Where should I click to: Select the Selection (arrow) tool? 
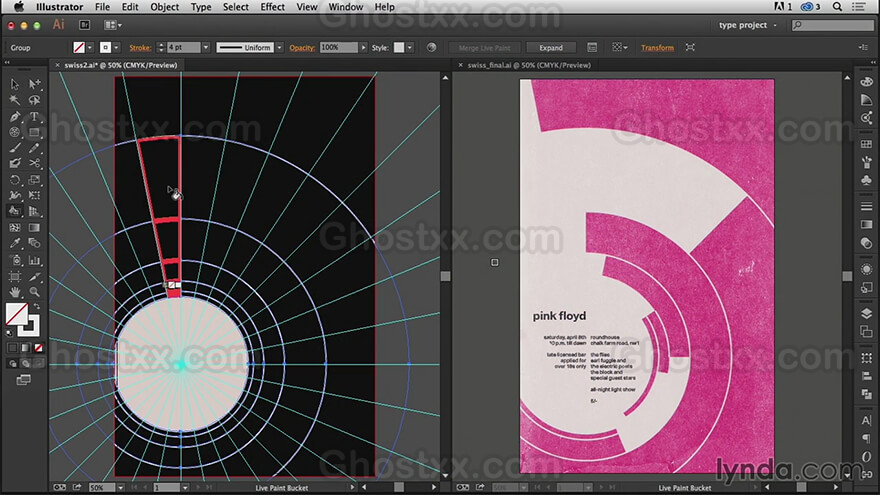tap(15, 84)
